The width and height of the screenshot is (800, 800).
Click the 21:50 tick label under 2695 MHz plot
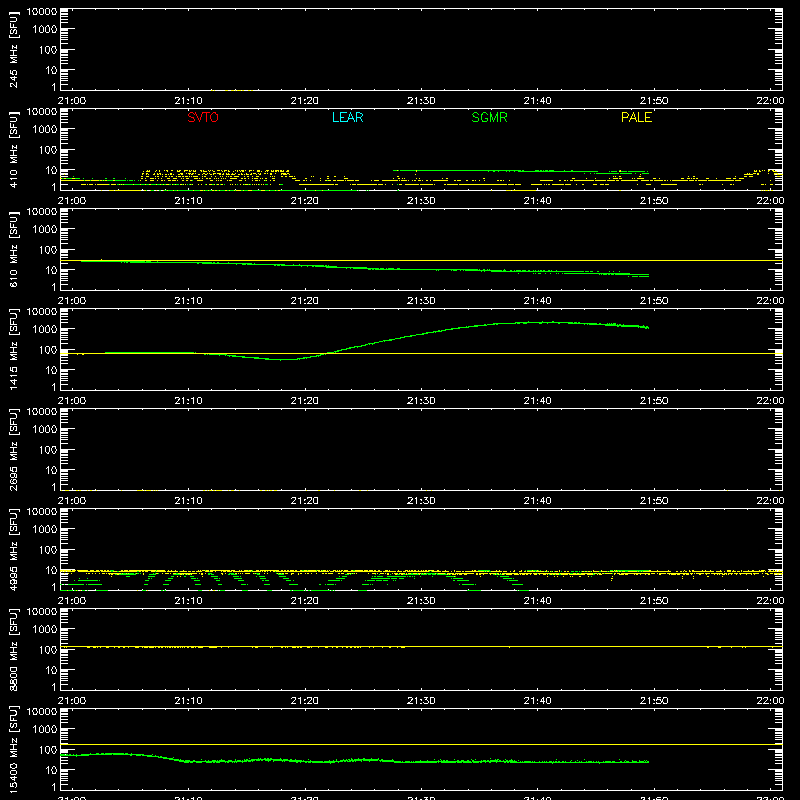[x=654, y=501]
